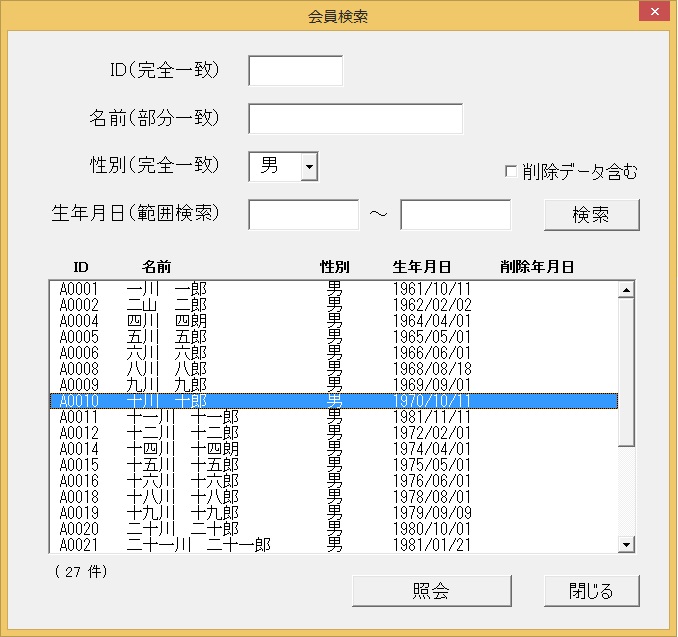Viewport: 678px width, 637px height.
Task: Select row A0015 十五川 十五郎
Action: tap(334, 465)
